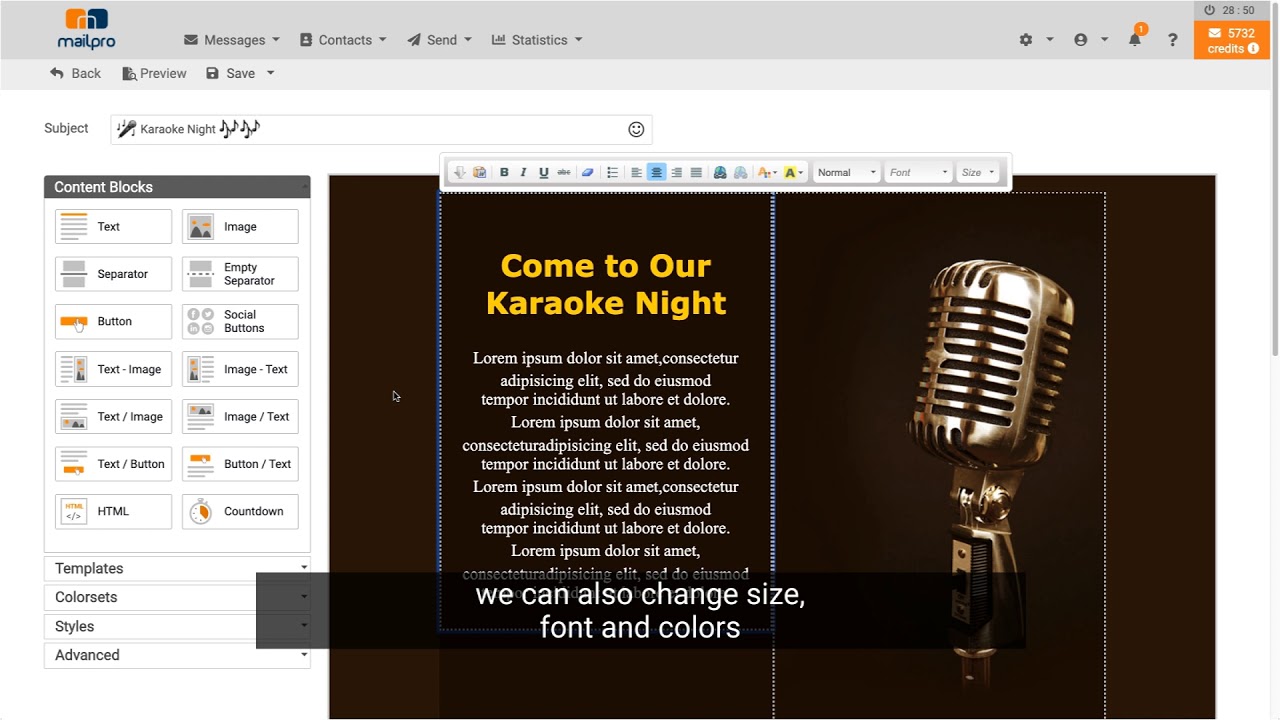Click the help question mark icon

tap(1173, 40)
